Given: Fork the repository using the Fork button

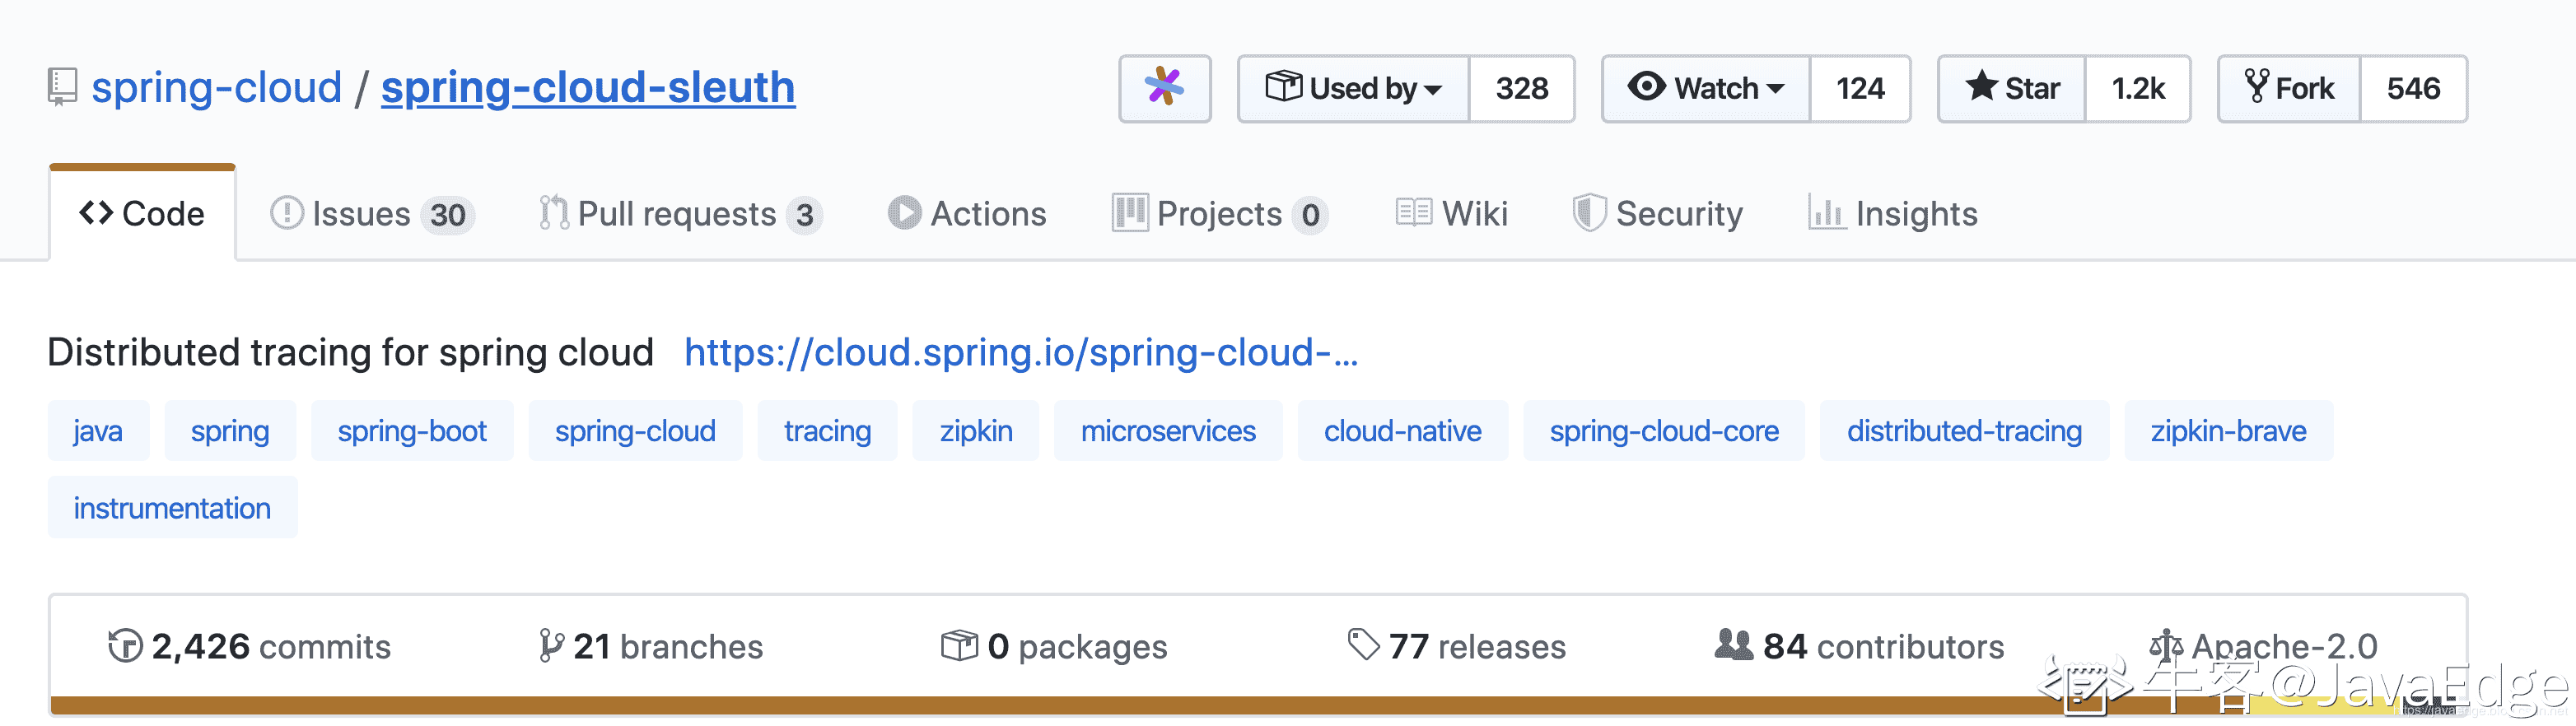Looking at the screenshot, I should (x=2289, y=88).
